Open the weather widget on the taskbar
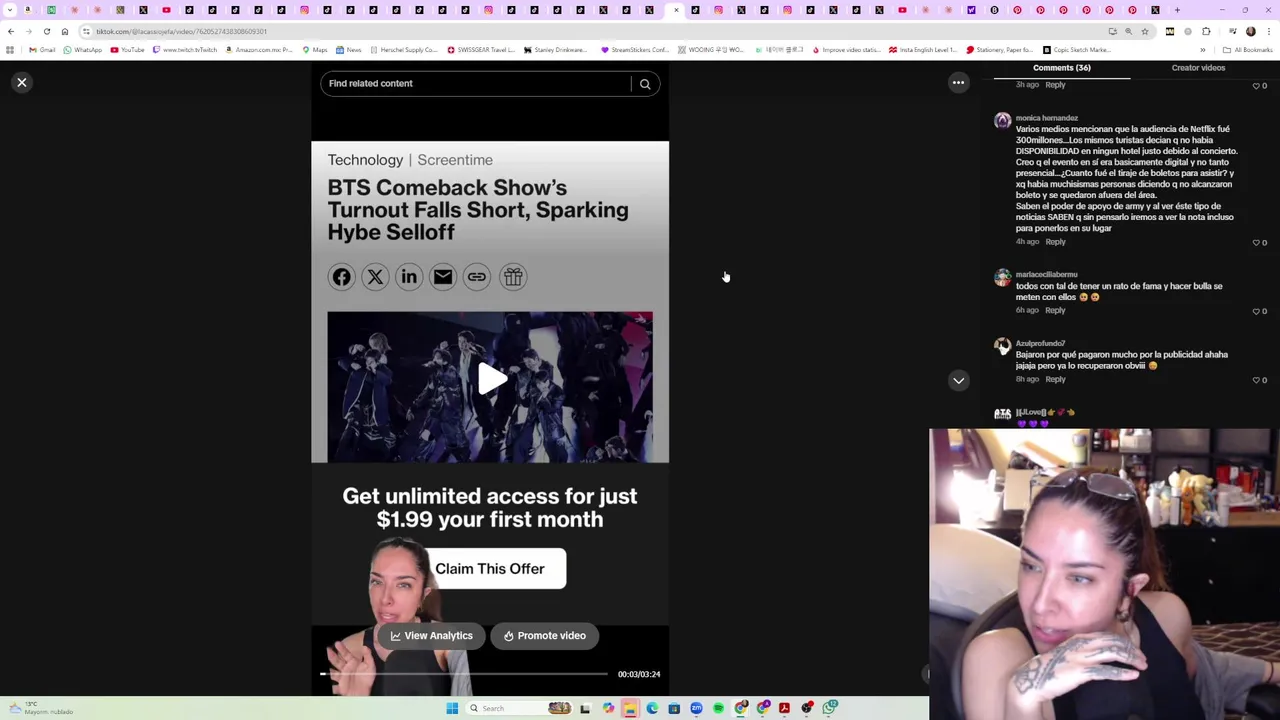The image size is (1280, 720). pyautogui.click(x=40, y=708)
